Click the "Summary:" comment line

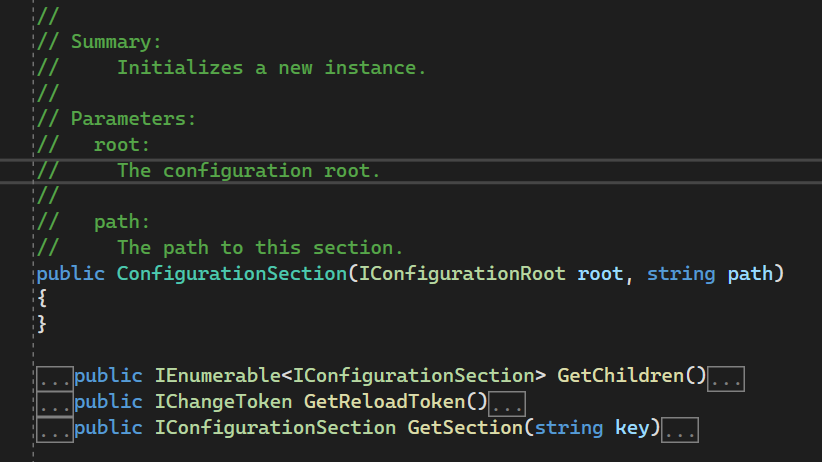pyautogui.click(x=116, y=42)
